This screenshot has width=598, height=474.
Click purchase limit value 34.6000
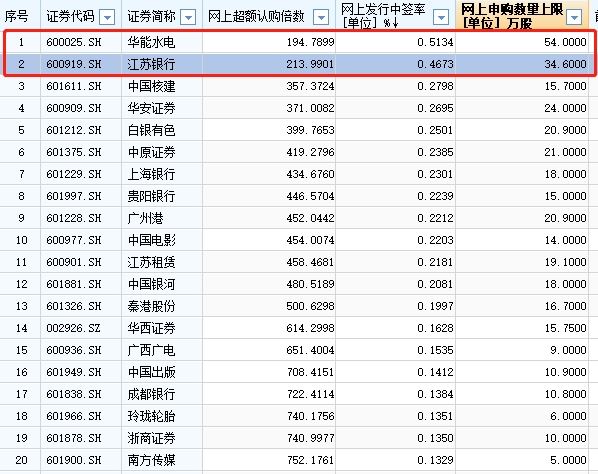[x=565, y=64]
